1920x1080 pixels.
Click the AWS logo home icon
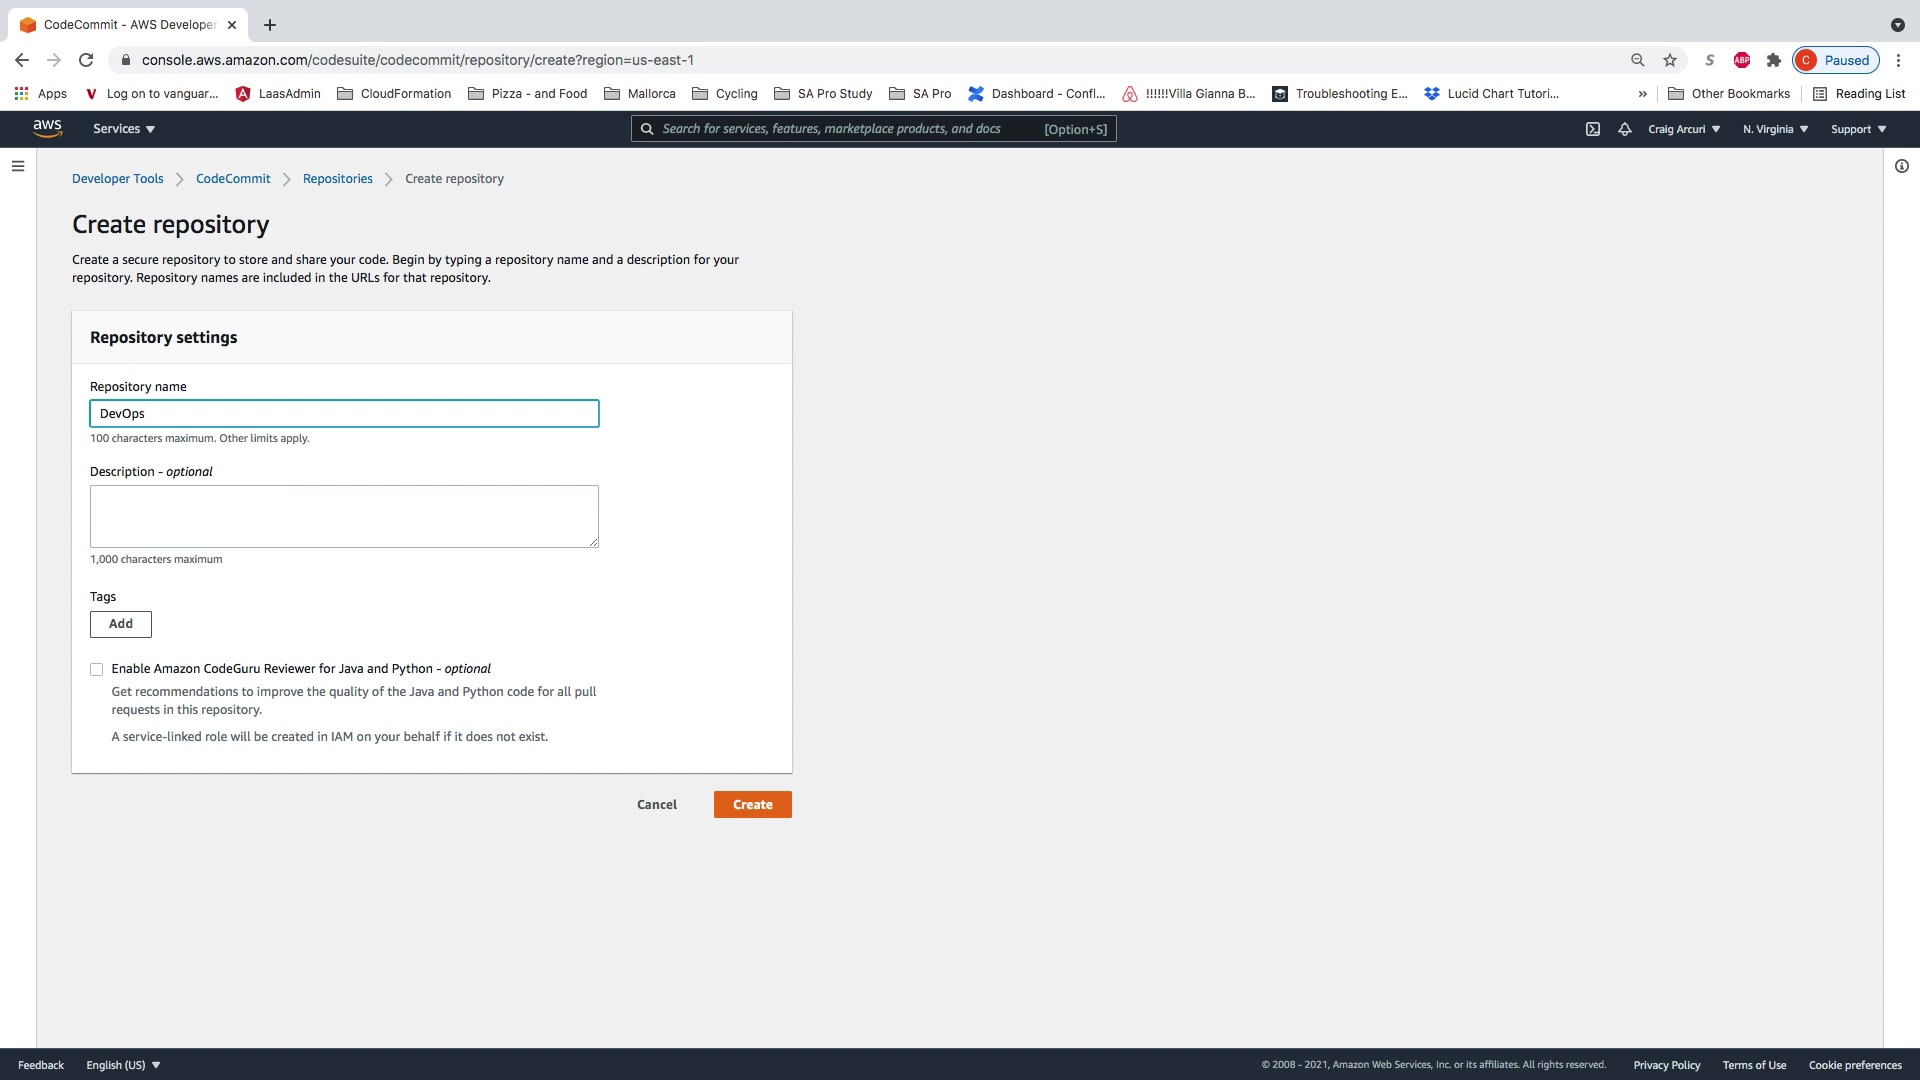(47, 128)
